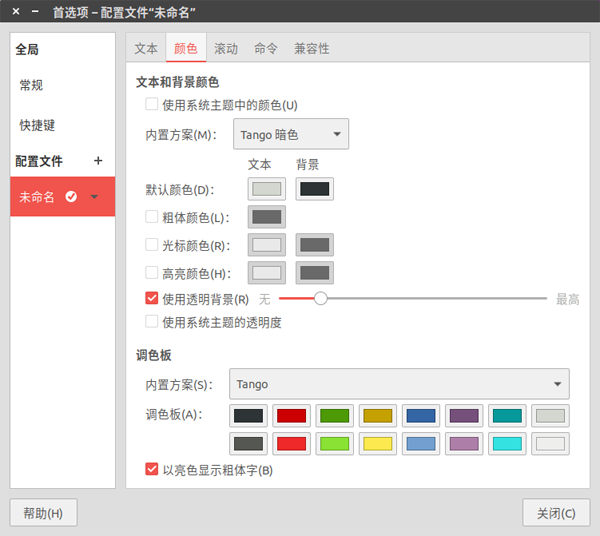Uncheck 使用透明背景 checkbox
The width and height of the screenshot is (600, 536).
pyautogui.click(x=152, y=298)
